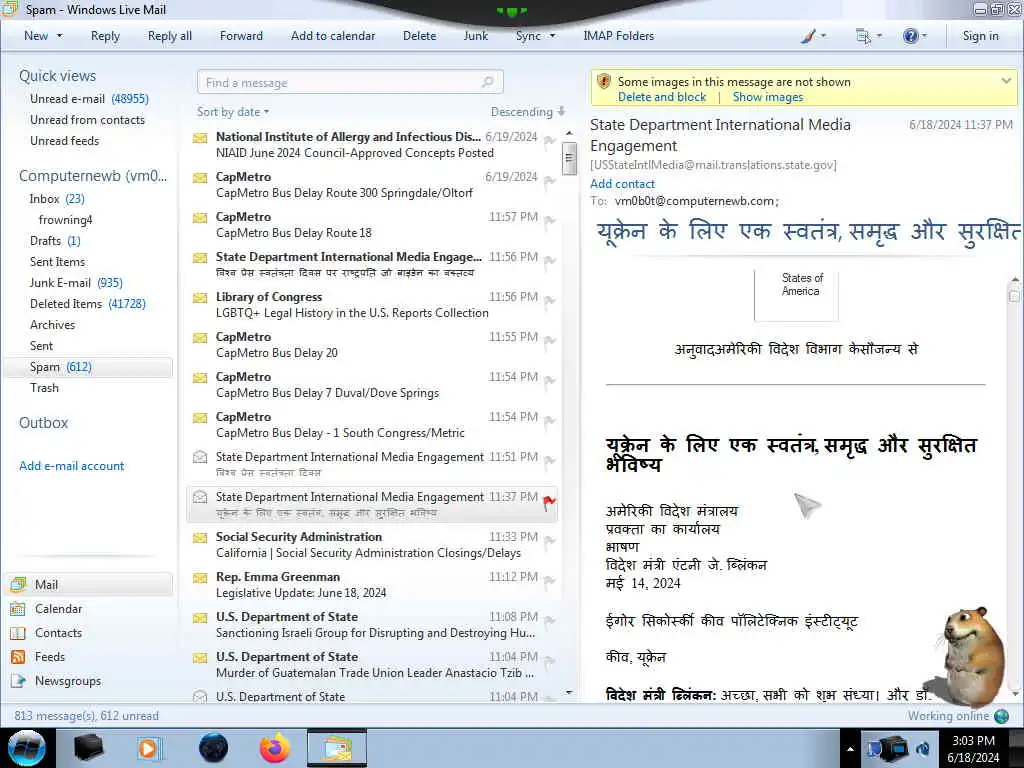Open the layout menu icon in toolbar
Viewport: 1024px width, 768px height.
[863, 36]
